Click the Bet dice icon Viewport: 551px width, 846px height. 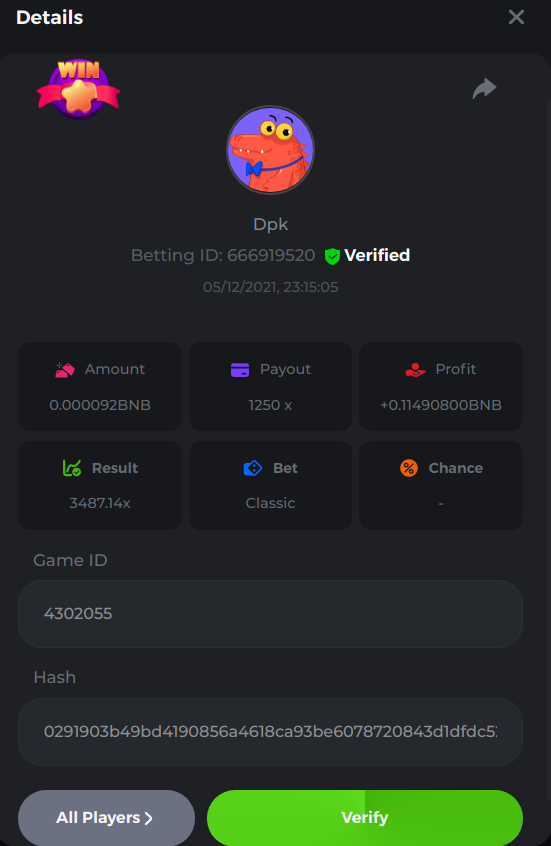point(253,468)
